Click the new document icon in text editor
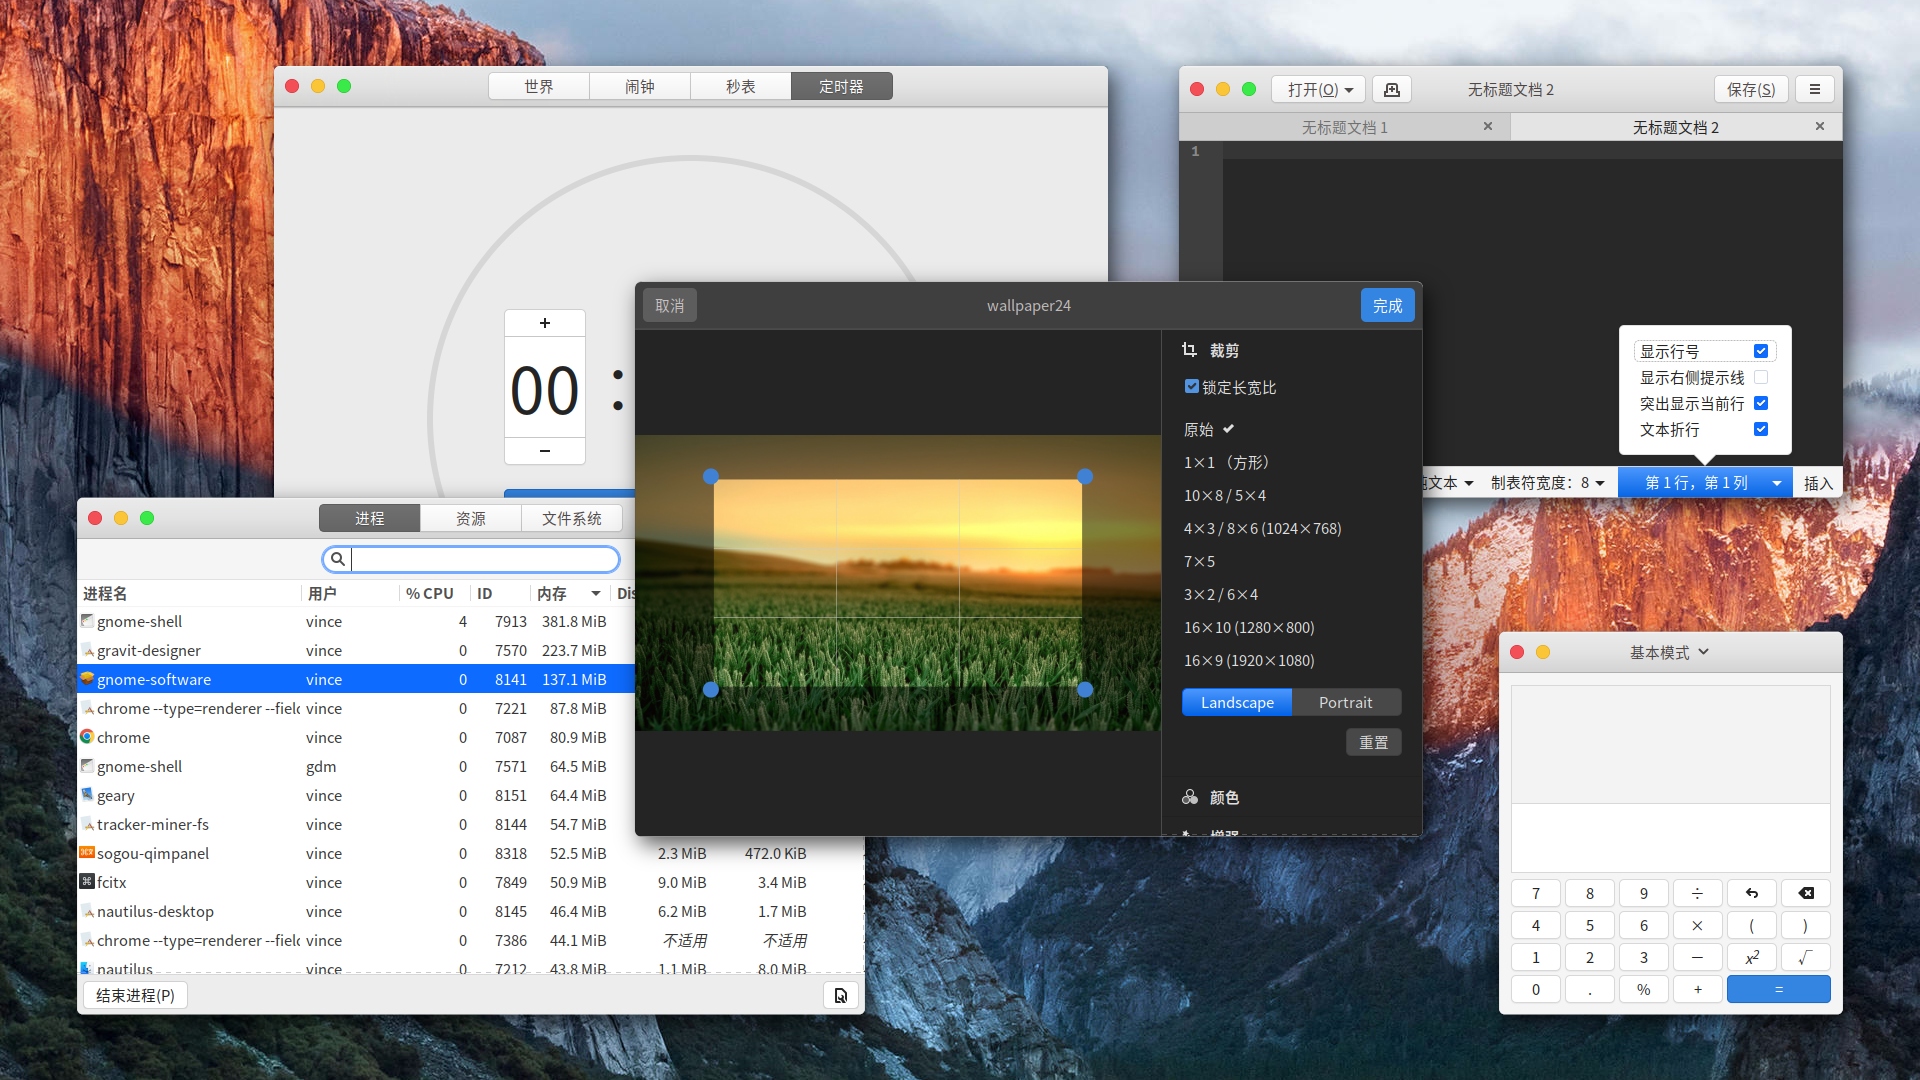Image resolution: width=1920 pixels, height=1080 pixels. [x=1391, y=89]
